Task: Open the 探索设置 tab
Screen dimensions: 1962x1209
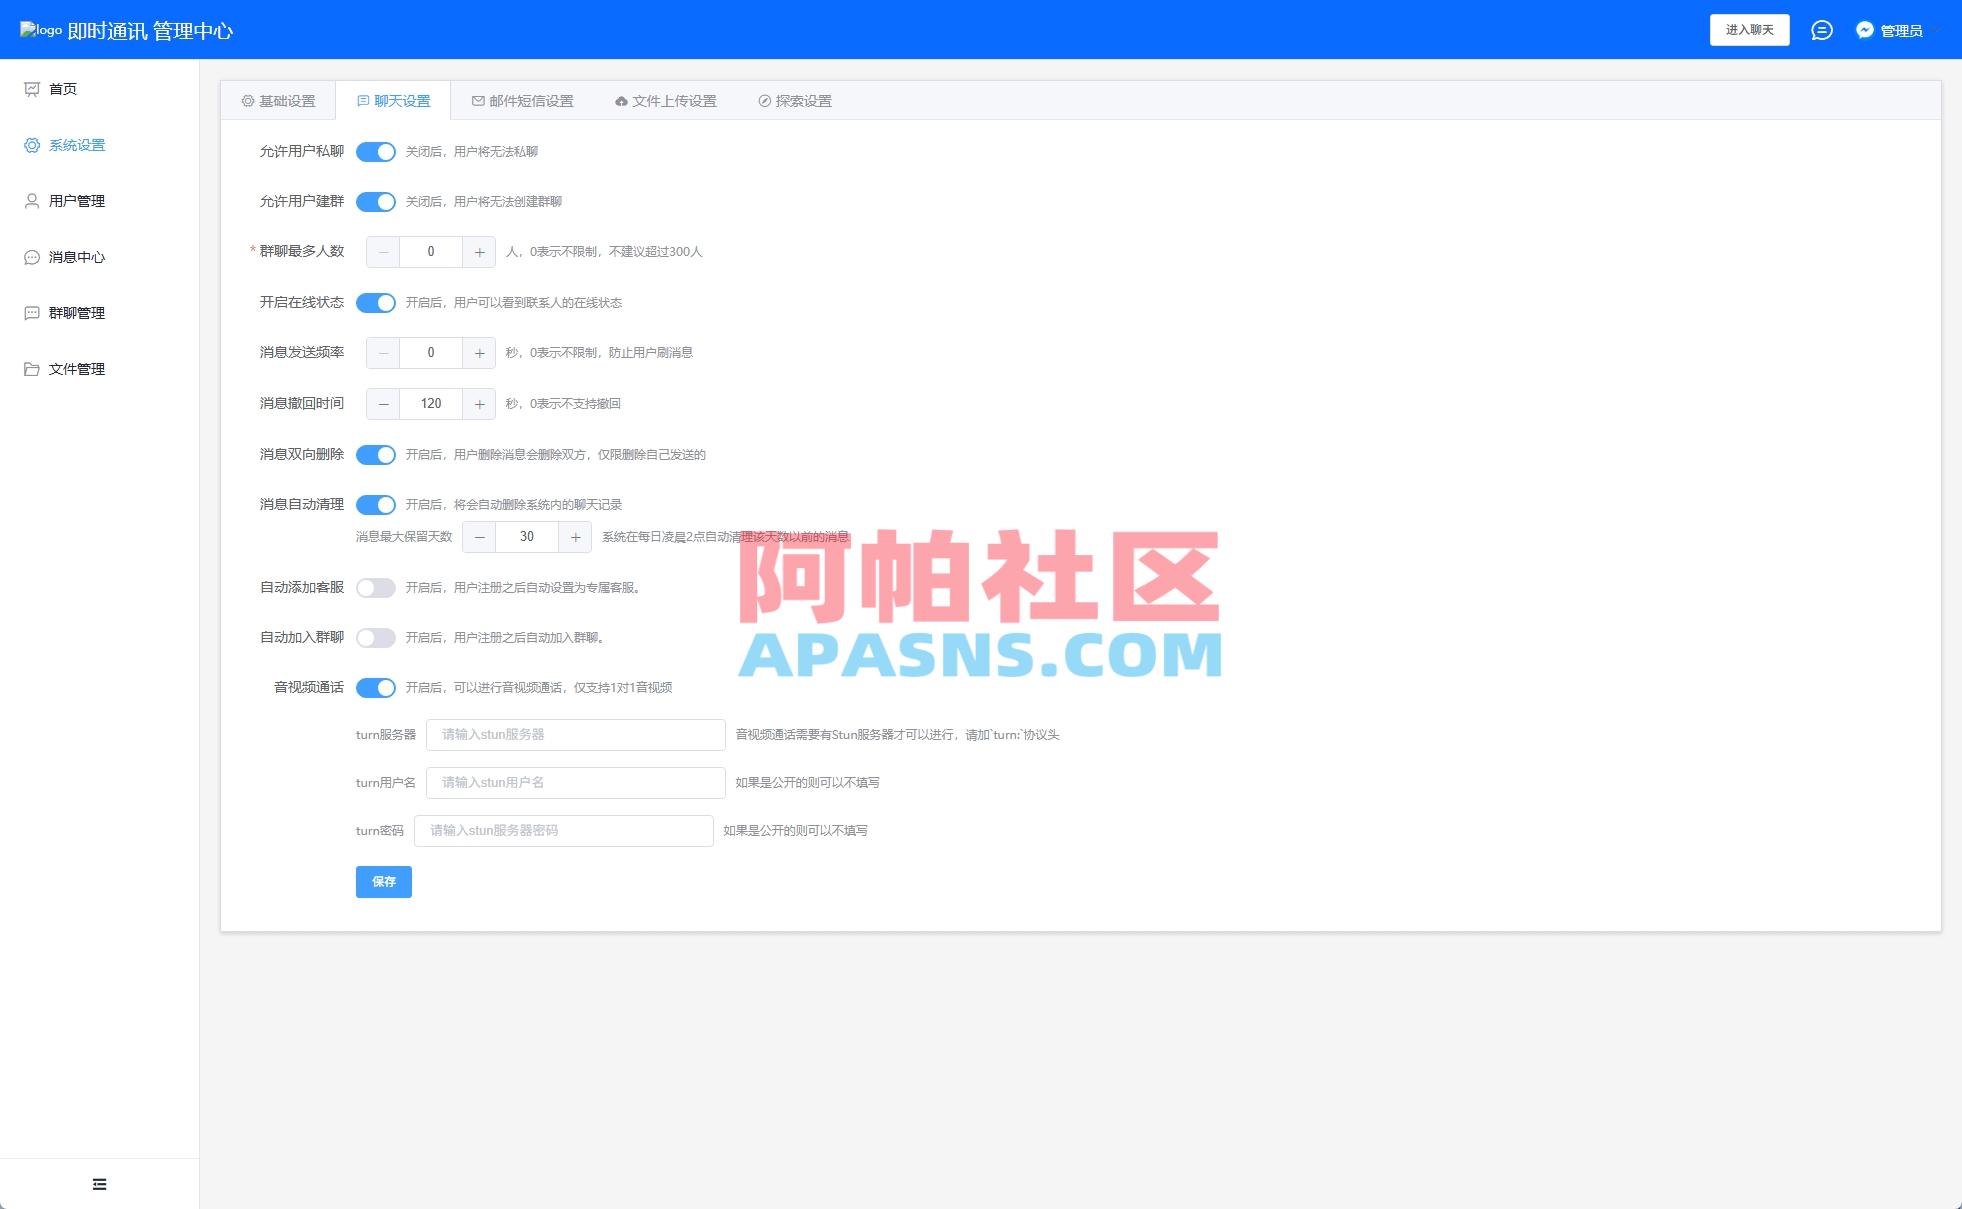Action: (x=796, y=100)
